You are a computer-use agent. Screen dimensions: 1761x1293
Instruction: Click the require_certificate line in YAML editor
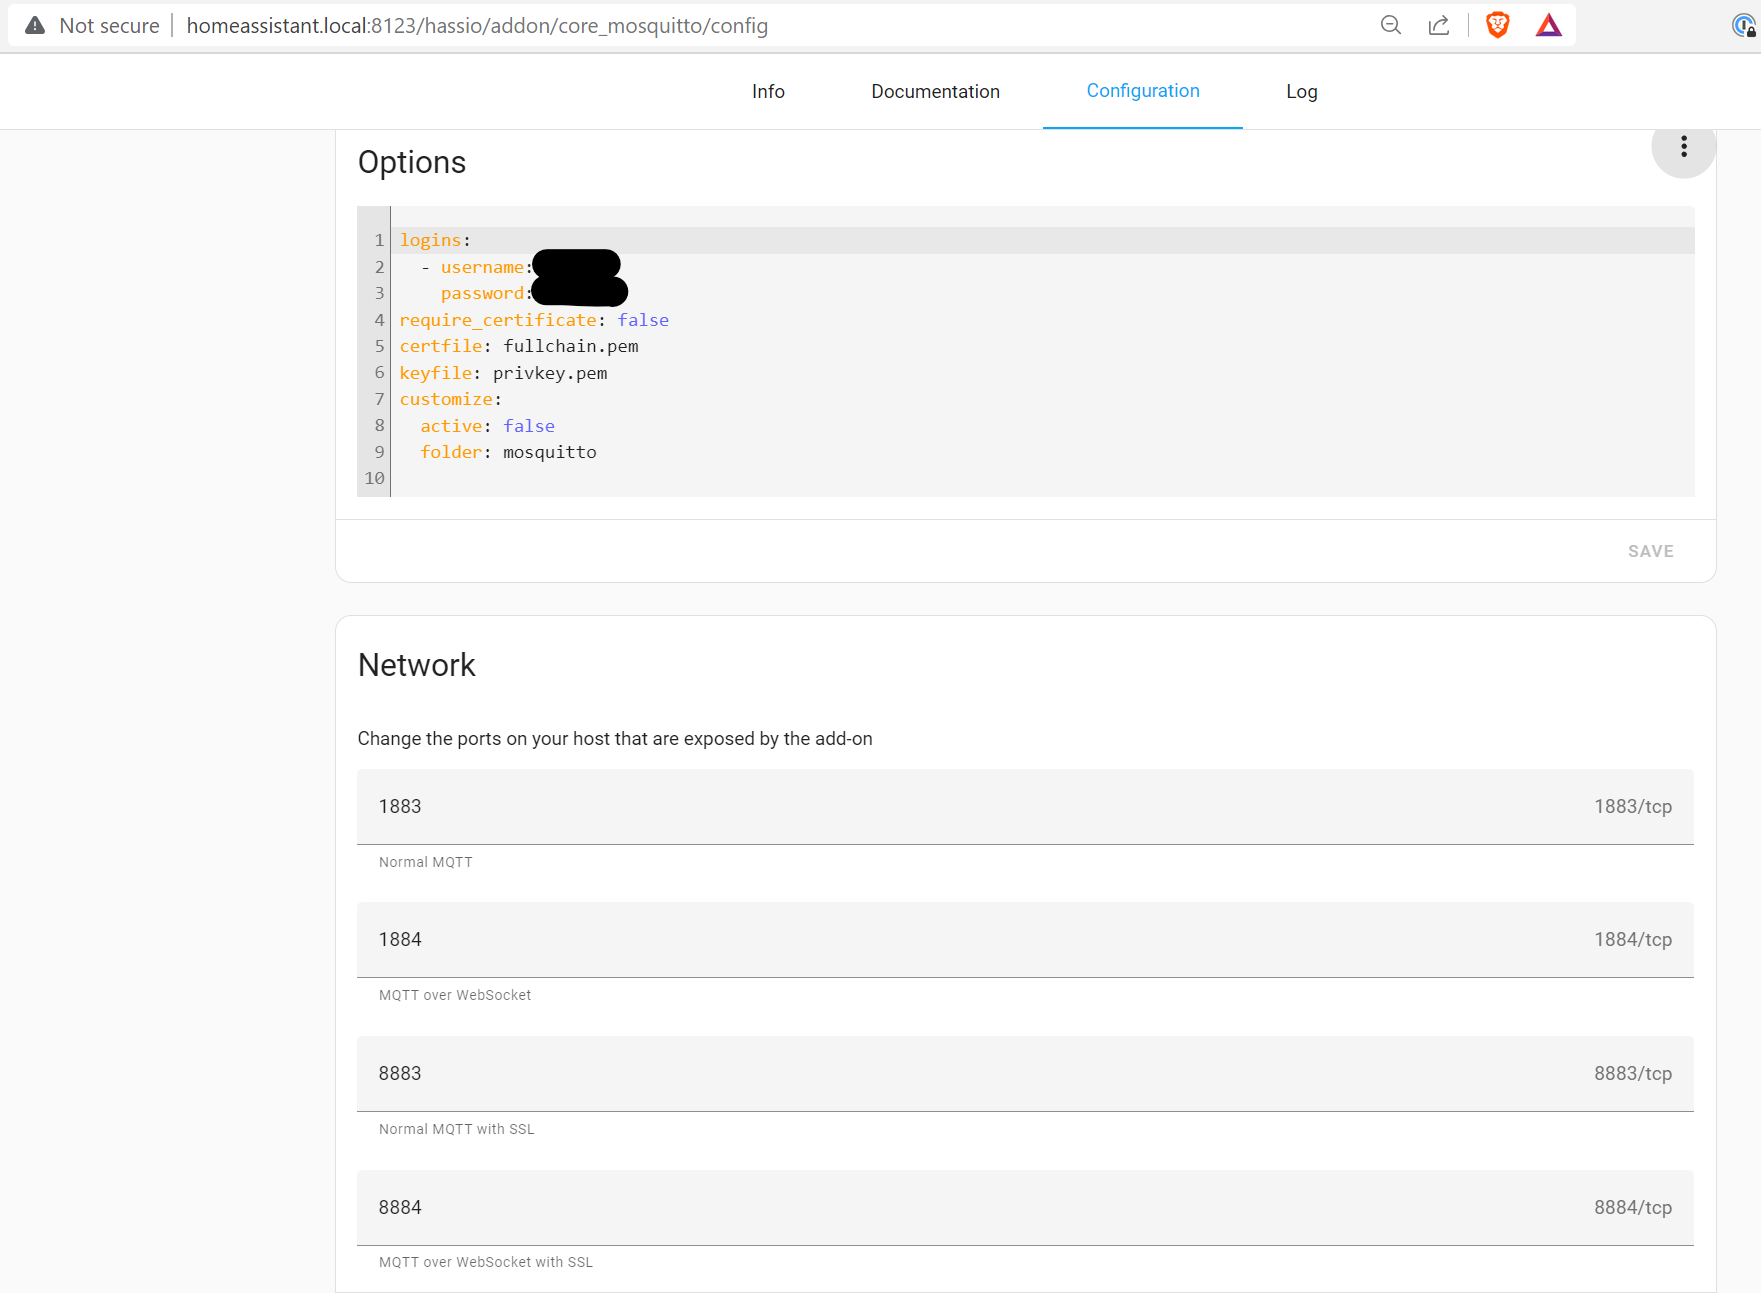pyautogui.click(x=534, y=320)
